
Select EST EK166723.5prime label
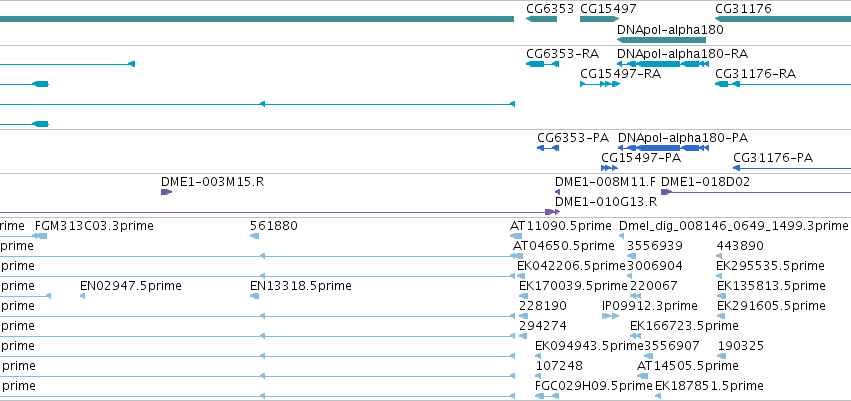point(684,326)
